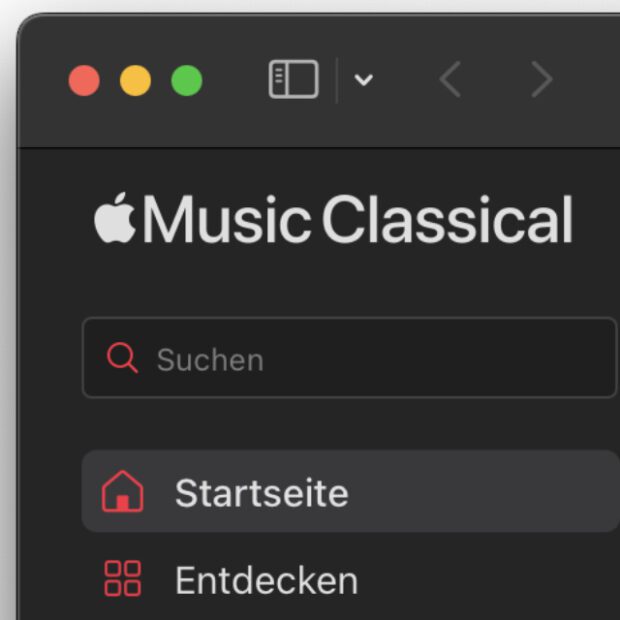This screenshot has height=620, width=620.
Task: Close the window with the red button
Action: 84,80
